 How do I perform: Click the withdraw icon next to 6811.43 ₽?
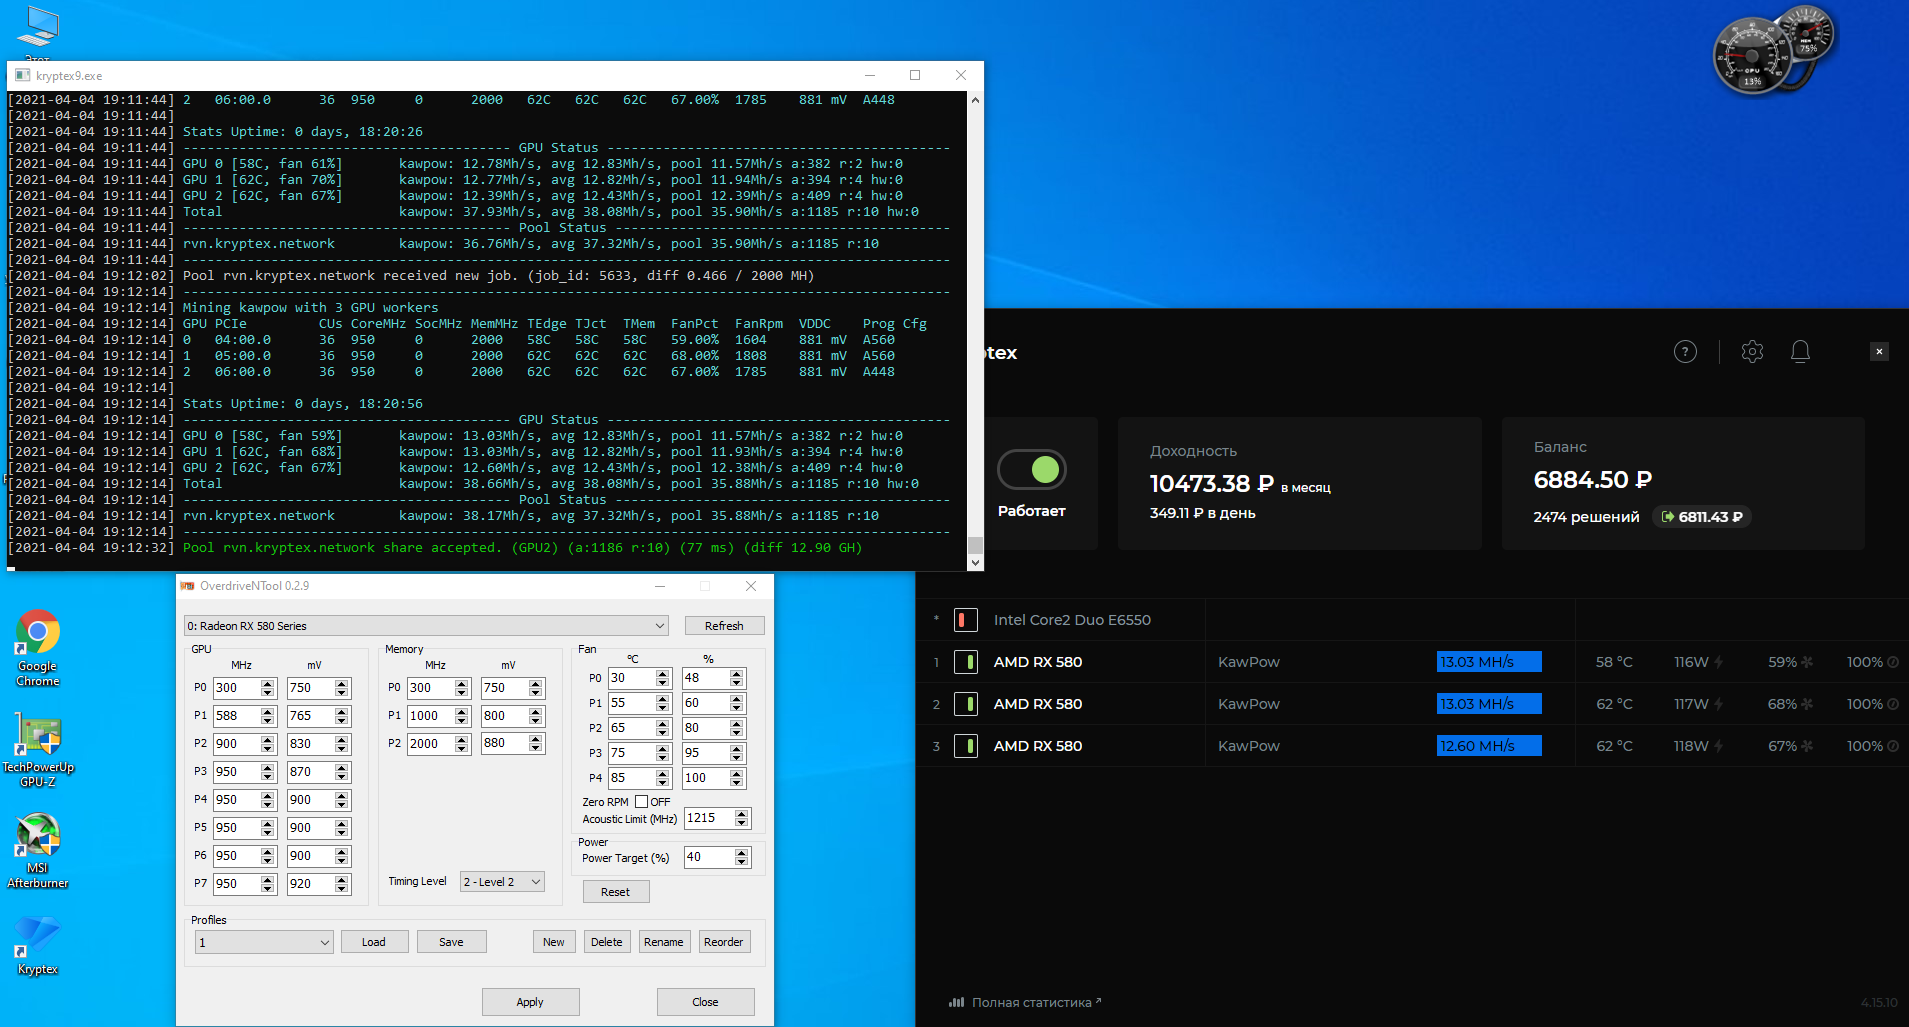1667,517
